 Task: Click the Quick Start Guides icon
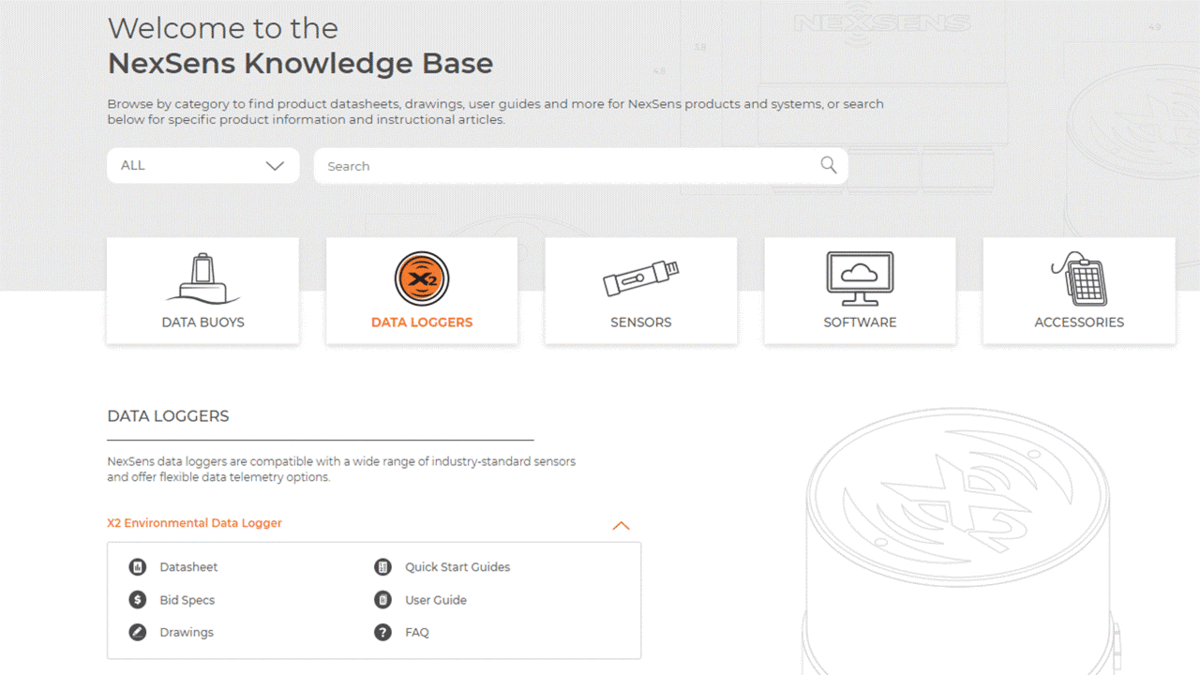pos(382,567)
